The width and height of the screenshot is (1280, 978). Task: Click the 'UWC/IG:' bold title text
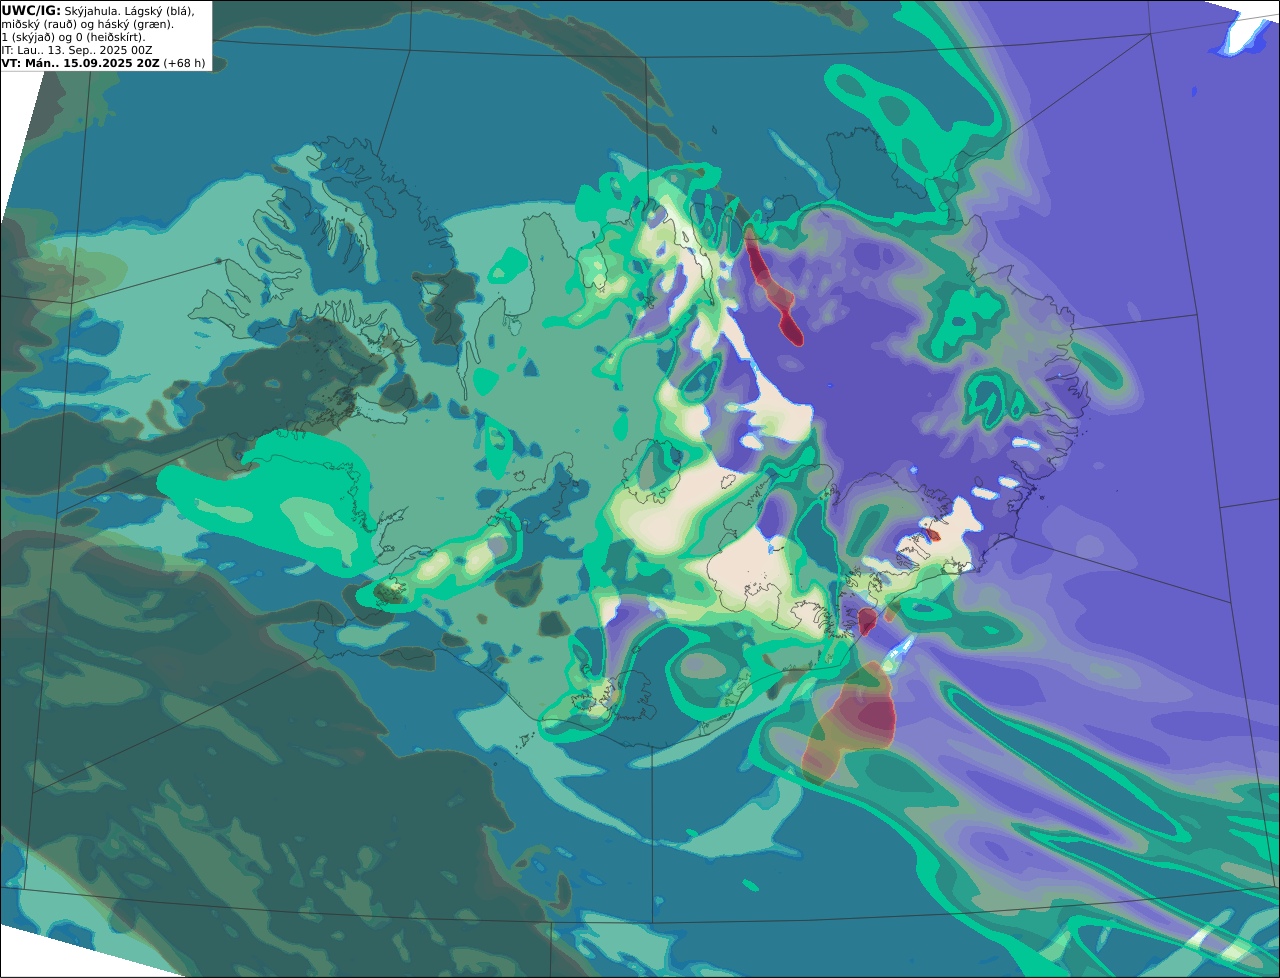click(x=31, y=10)
